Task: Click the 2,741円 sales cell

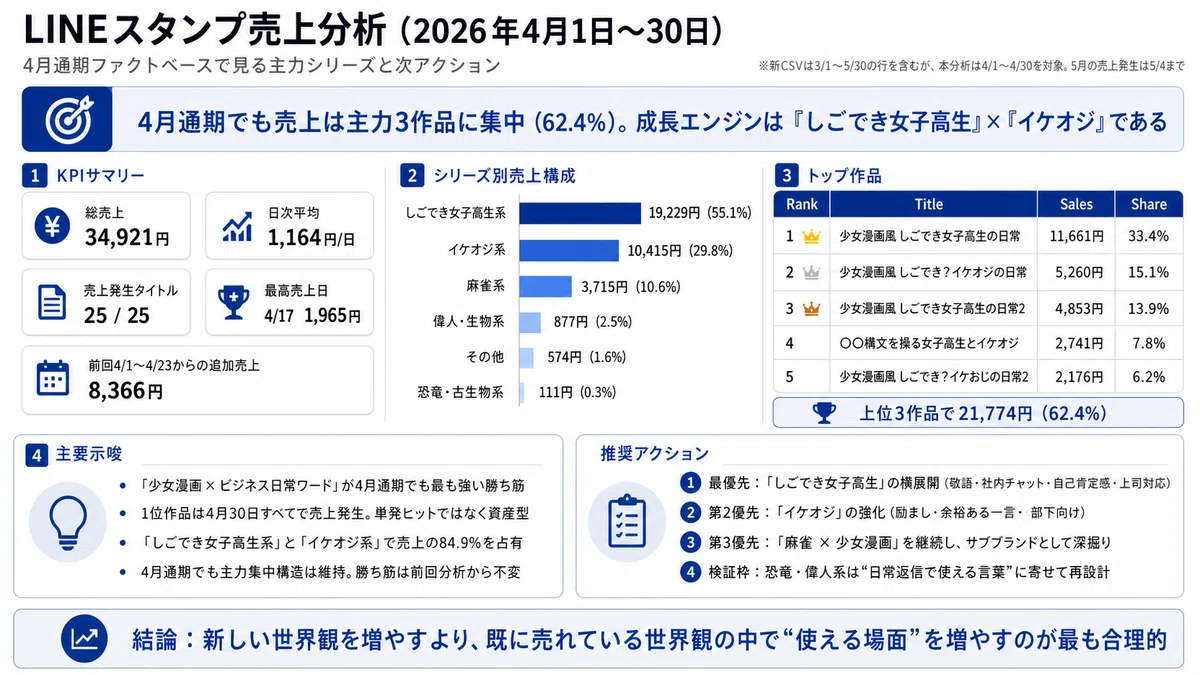Action: 1080,343
